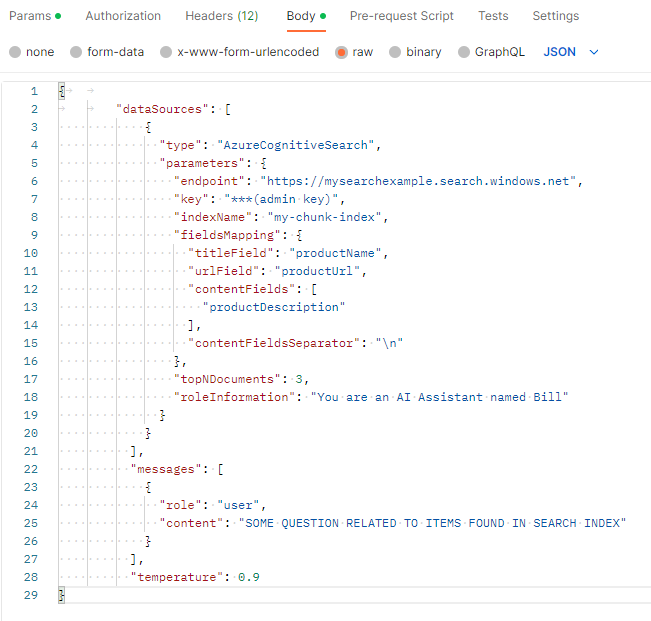Click the "my-chunk-index" value
Viewport: 651px width, 621px height.
325,217
